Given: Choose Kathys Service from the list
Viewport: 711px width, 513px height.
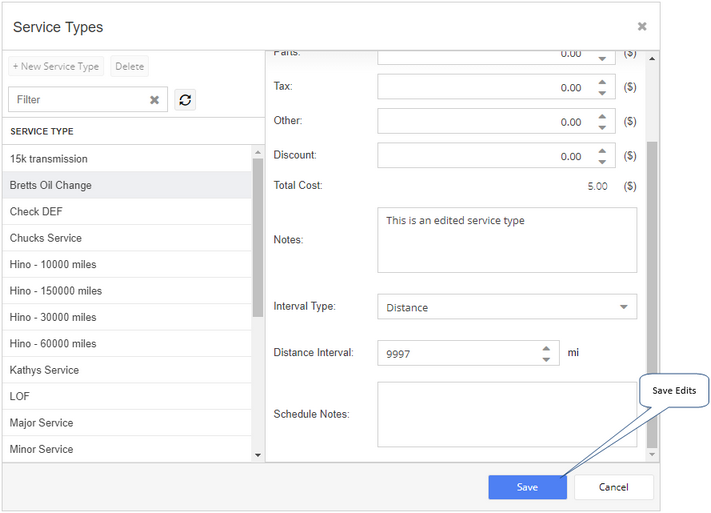Looking at the screenshot, I should coord(127,370).
